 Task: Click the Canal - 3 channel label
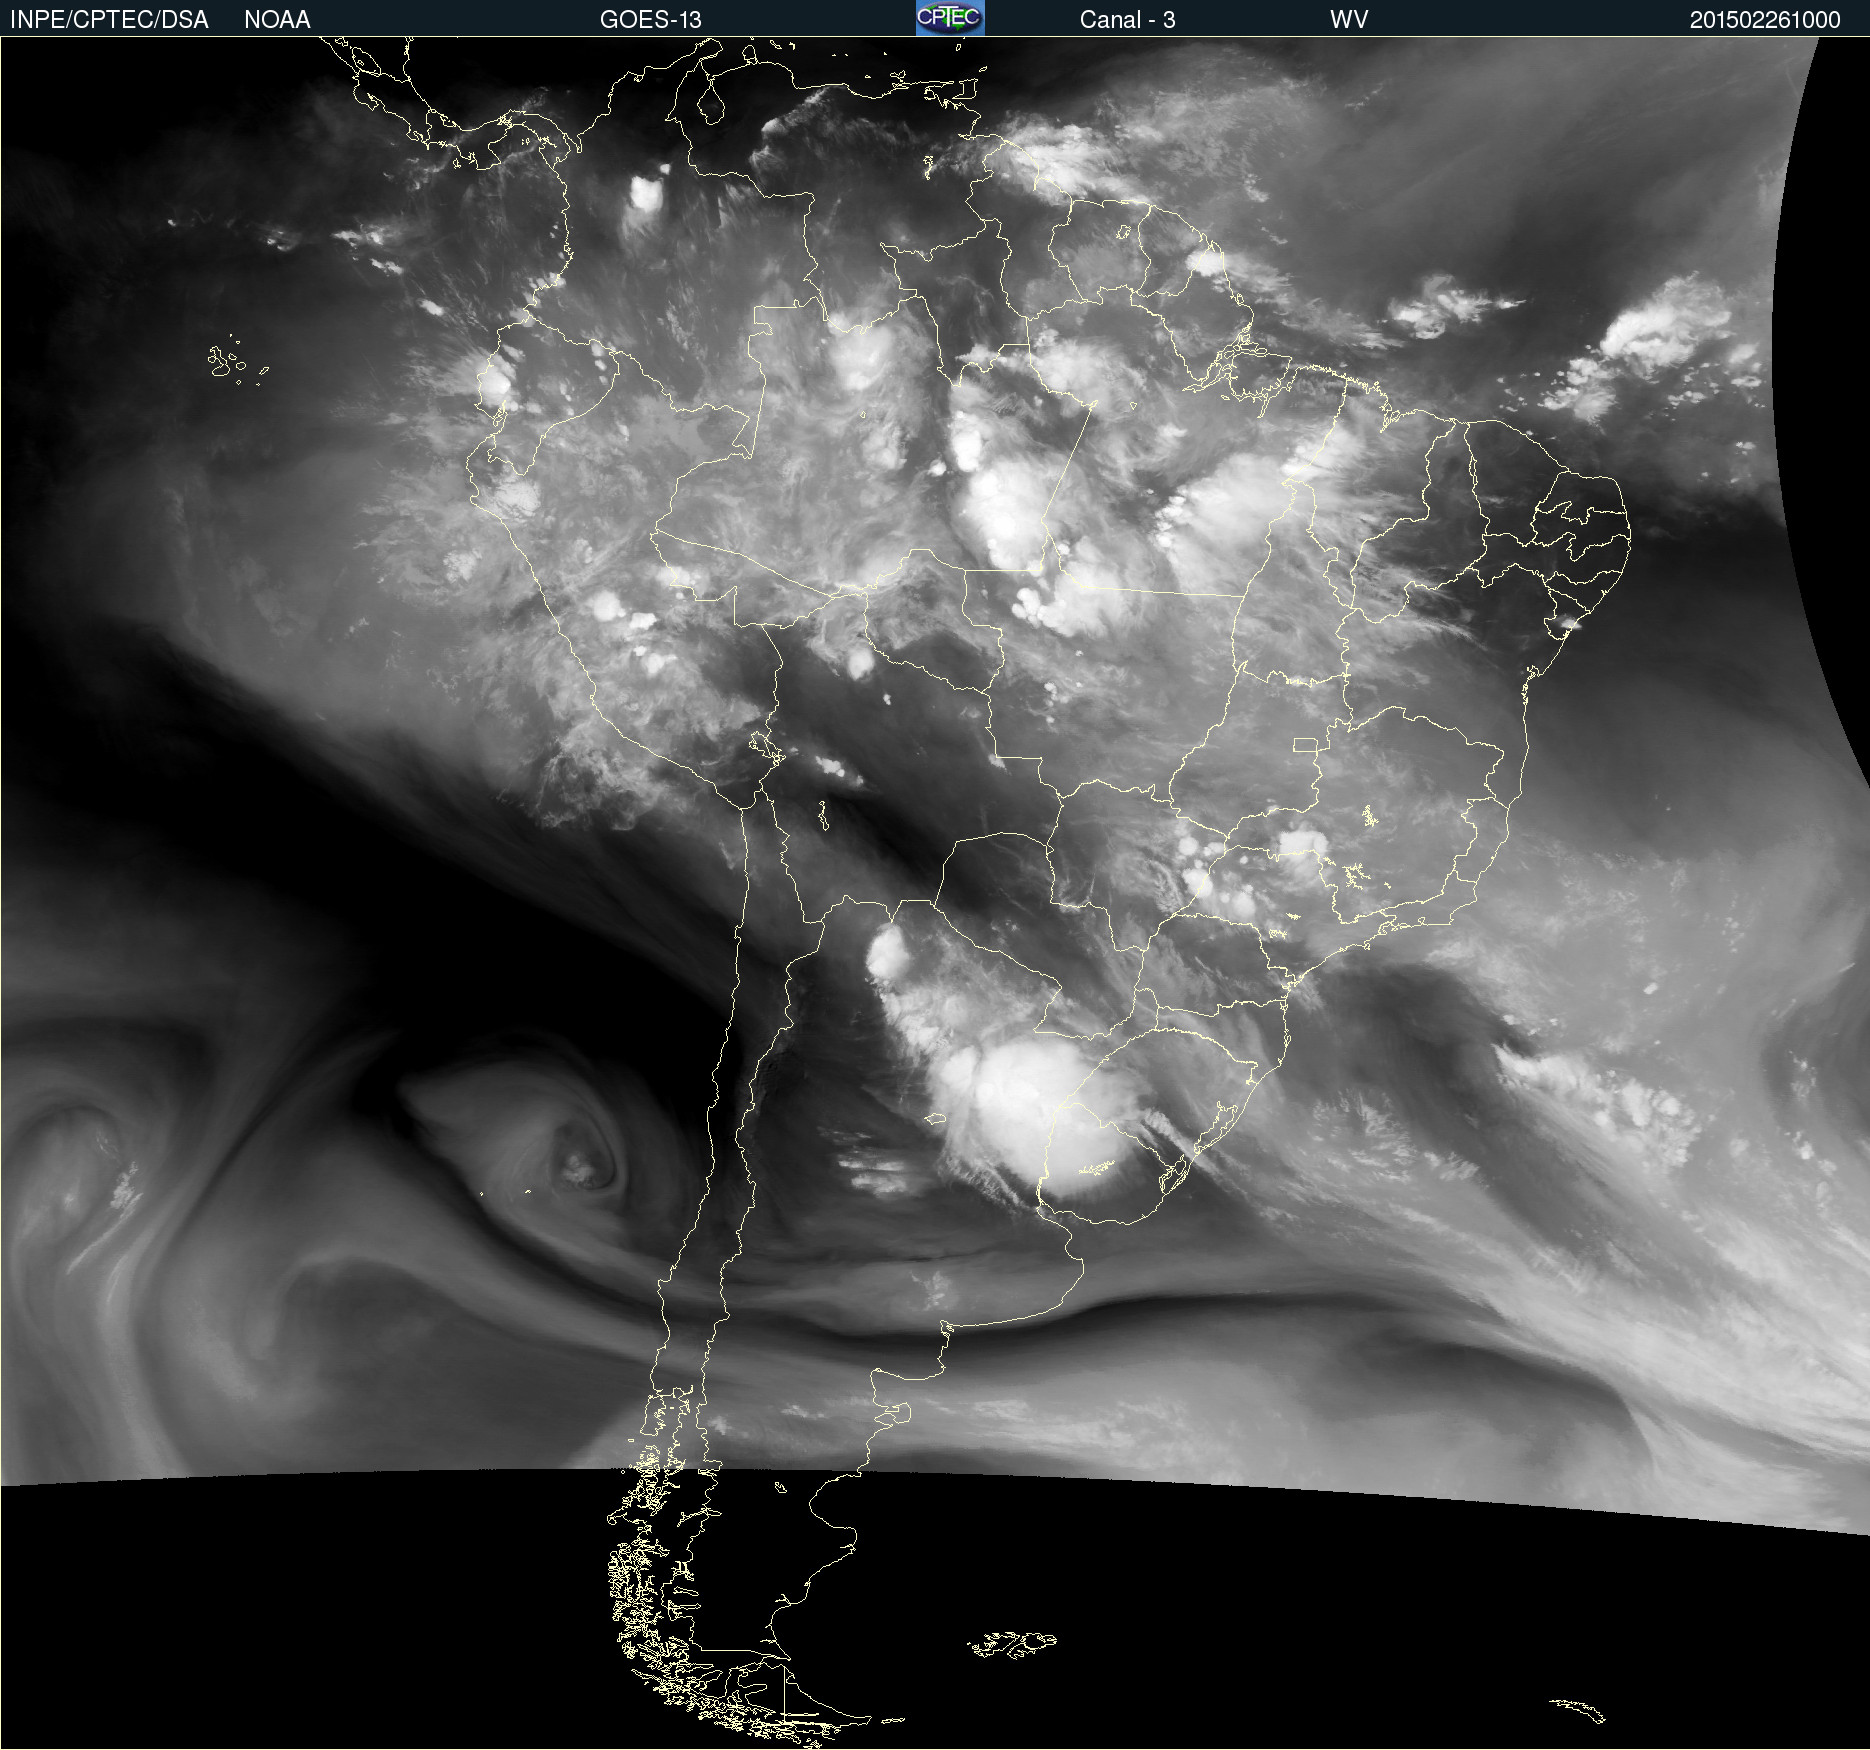1127,20
